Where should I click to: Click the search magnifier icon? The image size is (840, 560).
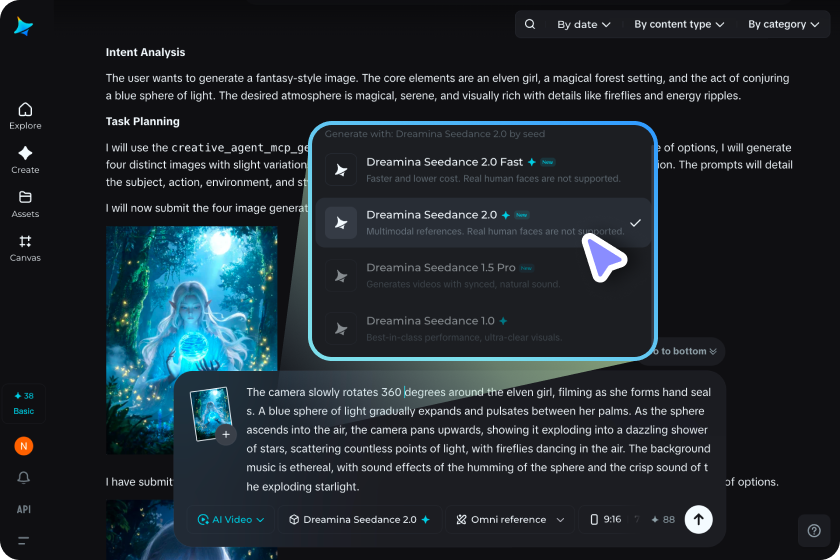tap(530, 24)
